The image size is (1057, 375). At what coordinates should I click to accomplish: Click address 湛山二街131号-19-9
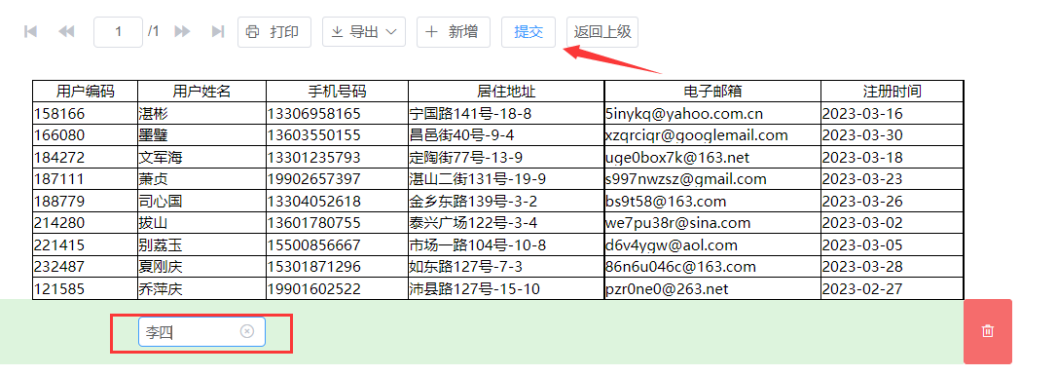pos(506,179)
